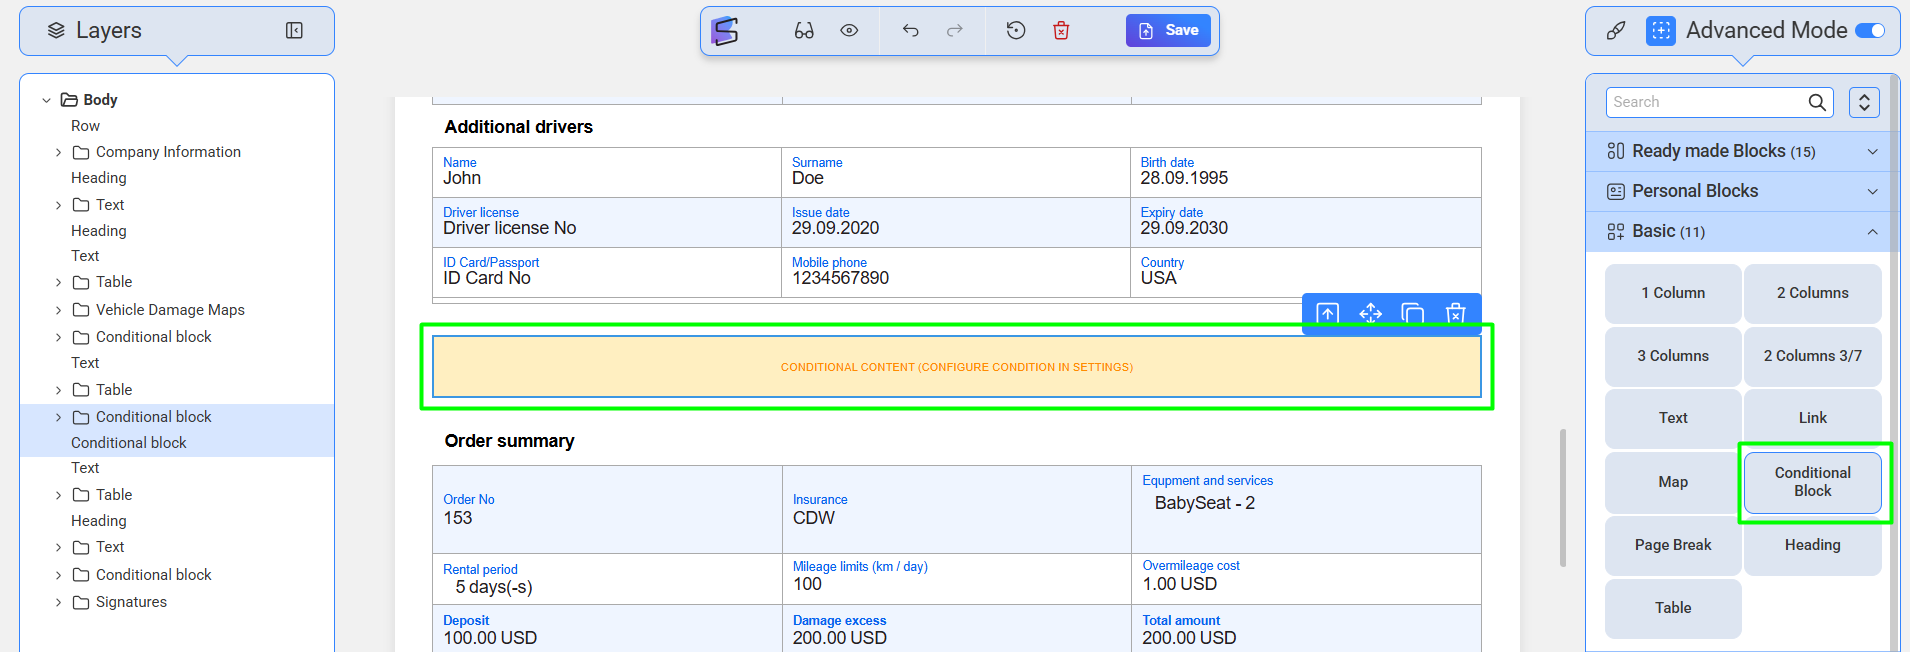Viewport: 1910px width, 652px height.
Task: Expand the Personal Blocks section
Action: [1872, 192]
